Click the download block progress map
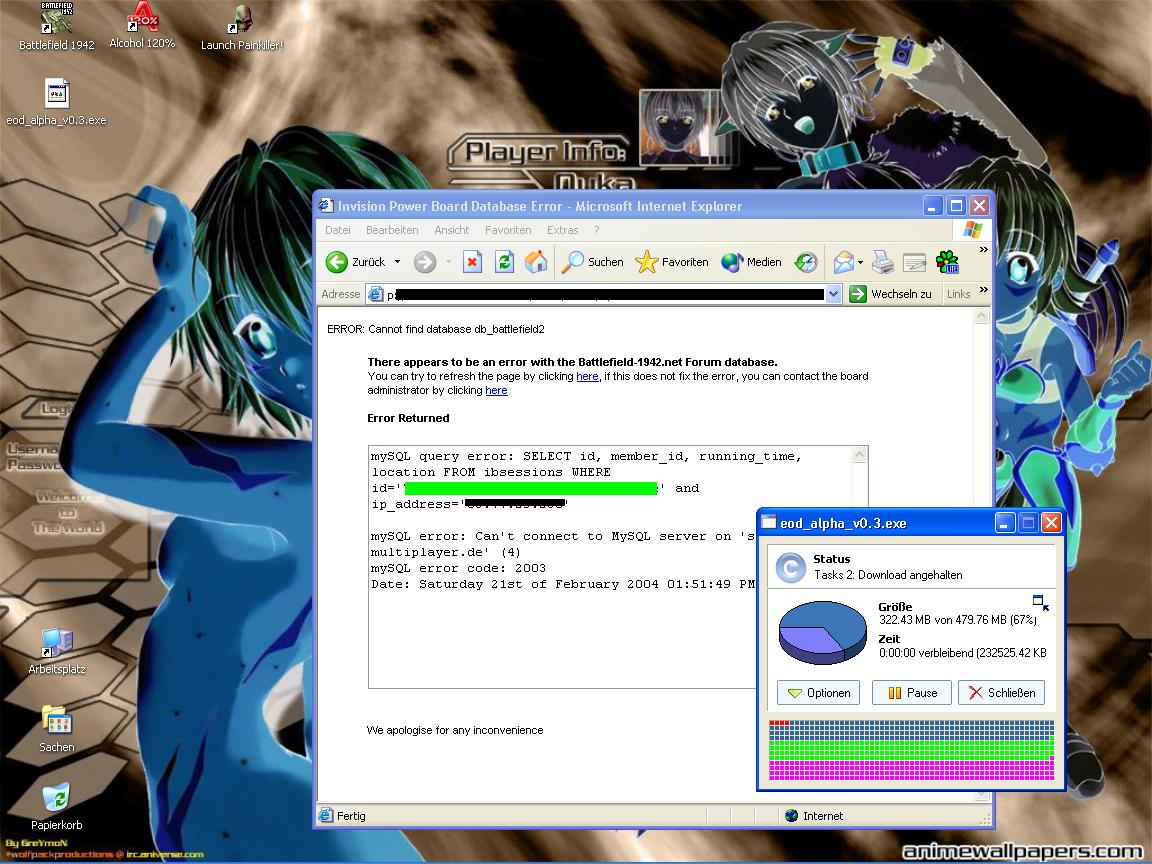Image resolution: width=1152 pixels, height=864 pixels. [911, 750]
